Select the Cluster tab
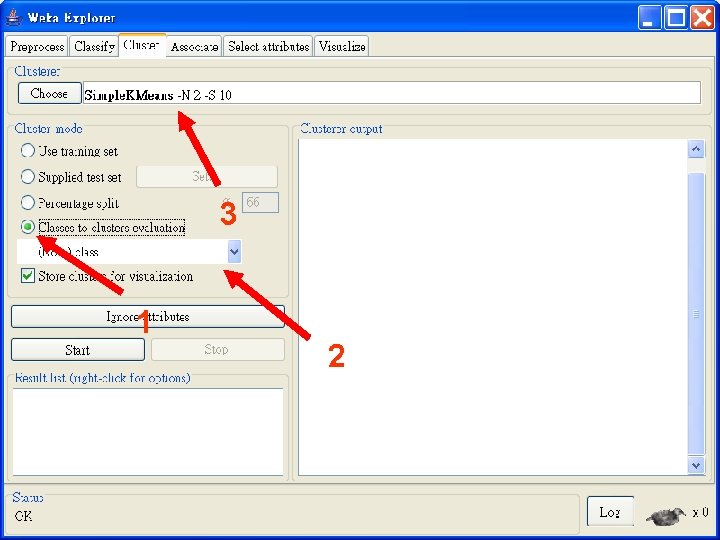Viewport: 720px width, 540px height. (142, 45)
